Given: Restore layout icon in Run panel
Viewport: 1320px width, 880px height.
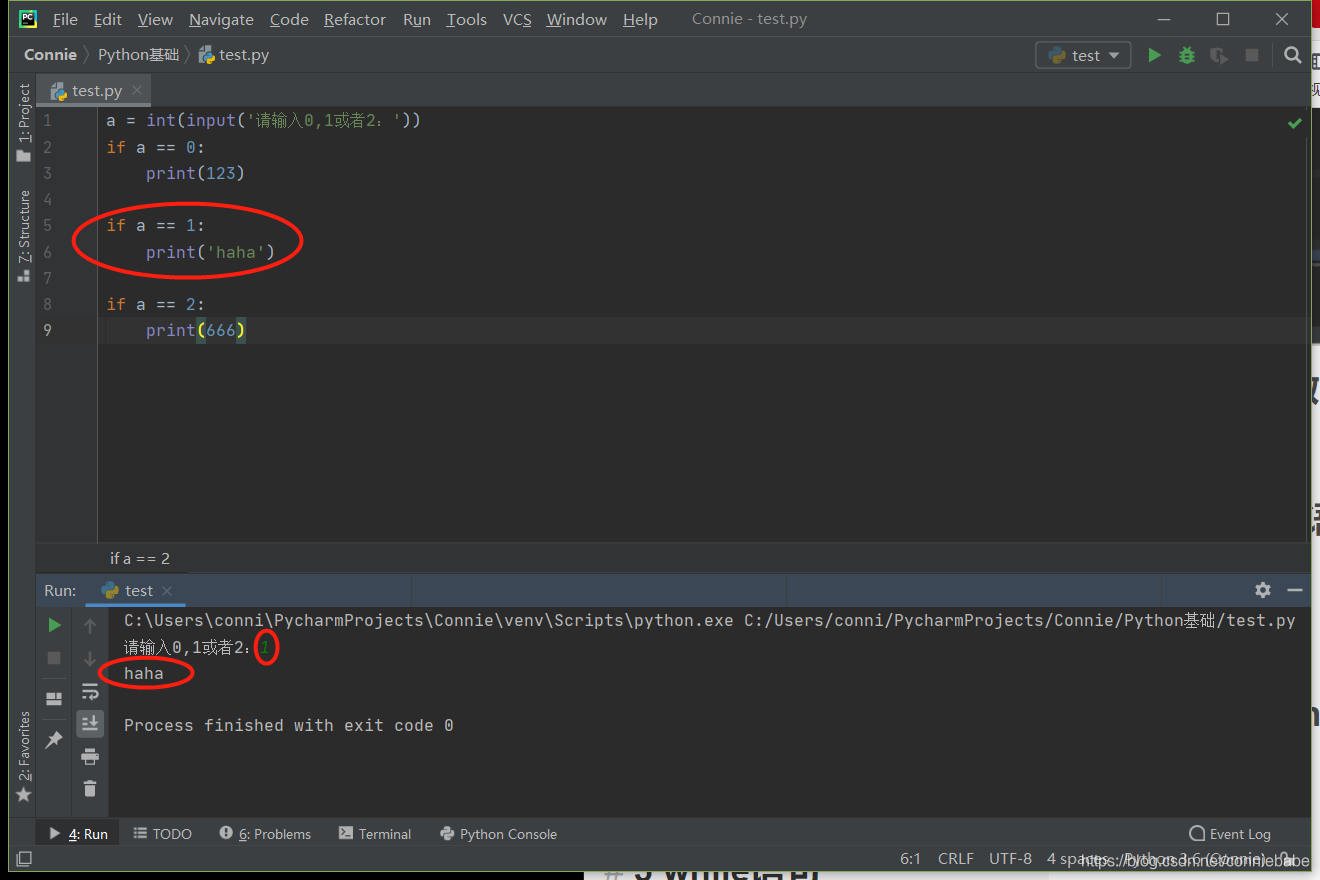Looking at the screenshot, I should click(x=54, y=698).
